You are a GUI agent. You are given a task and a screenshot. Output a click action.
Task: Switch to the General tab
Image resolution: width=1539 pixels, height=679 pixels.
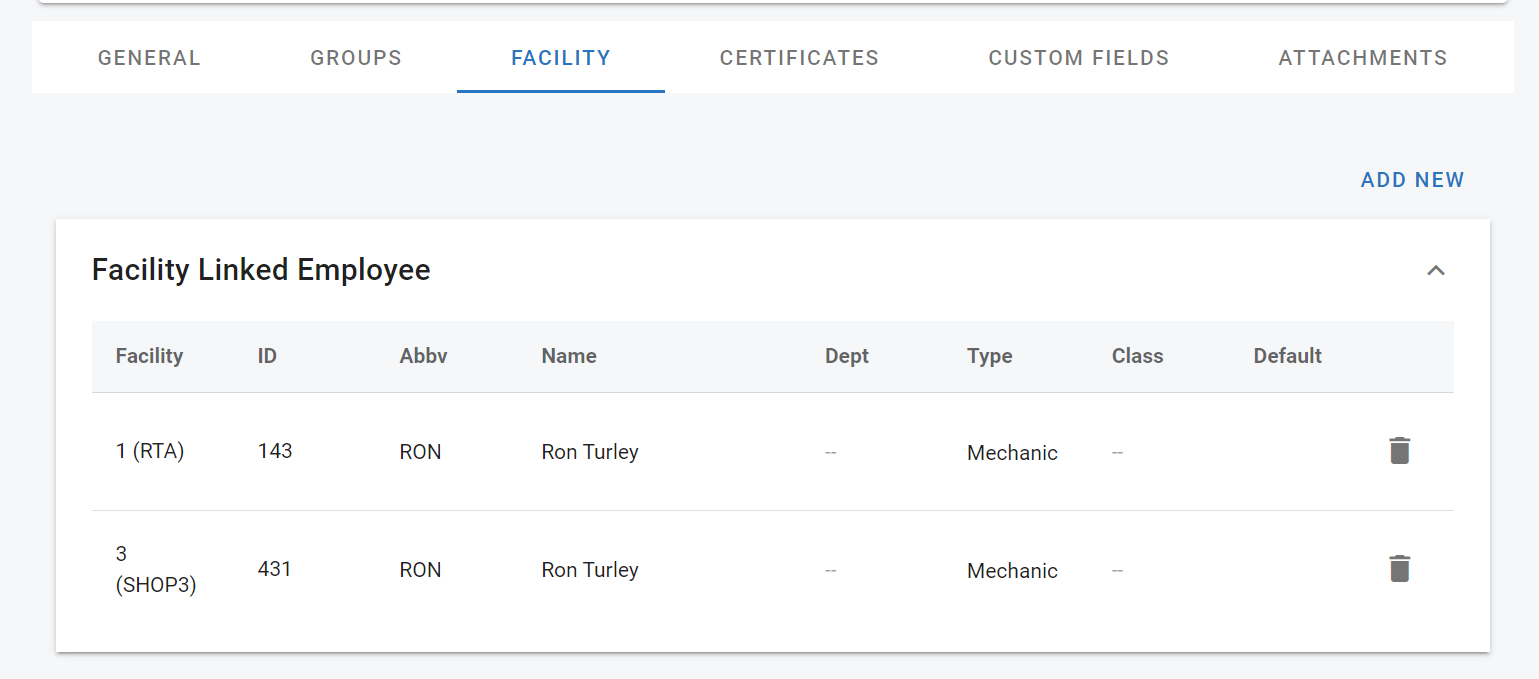[x=149, y=58]
